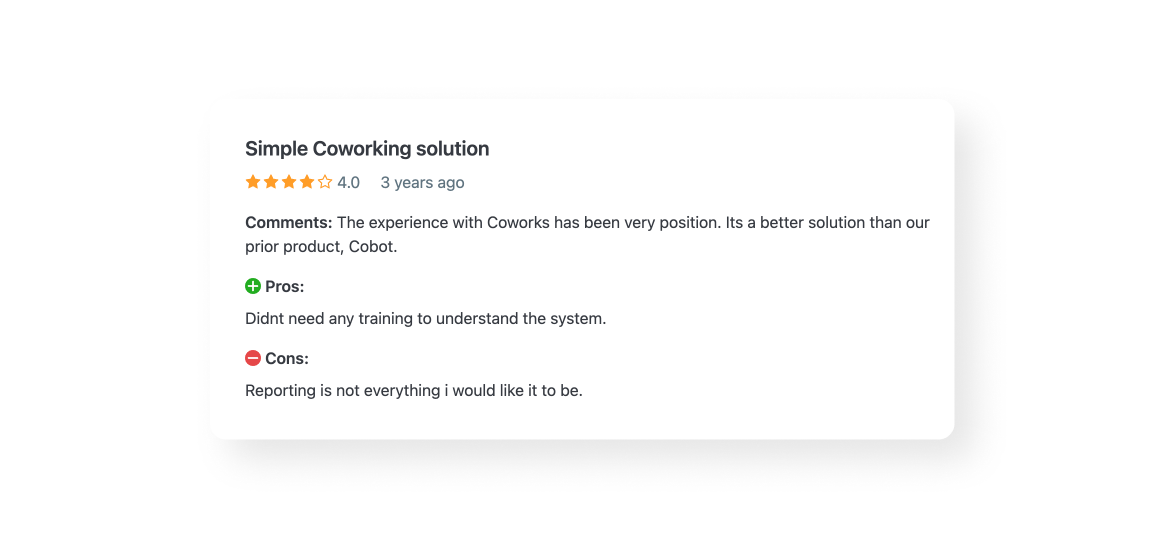
Task: Click the word Coworks in comments
Action: click(x=518, y=223)
